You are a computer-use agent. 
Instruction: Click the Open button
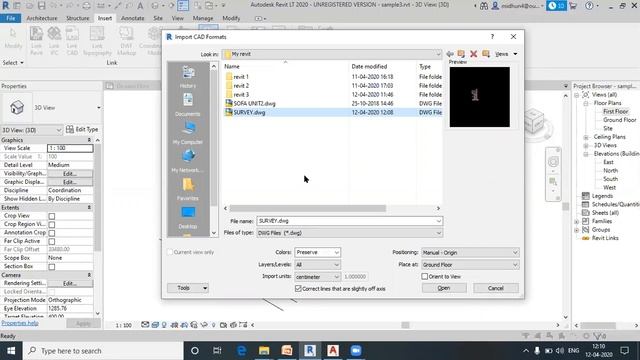click(444, 288)
